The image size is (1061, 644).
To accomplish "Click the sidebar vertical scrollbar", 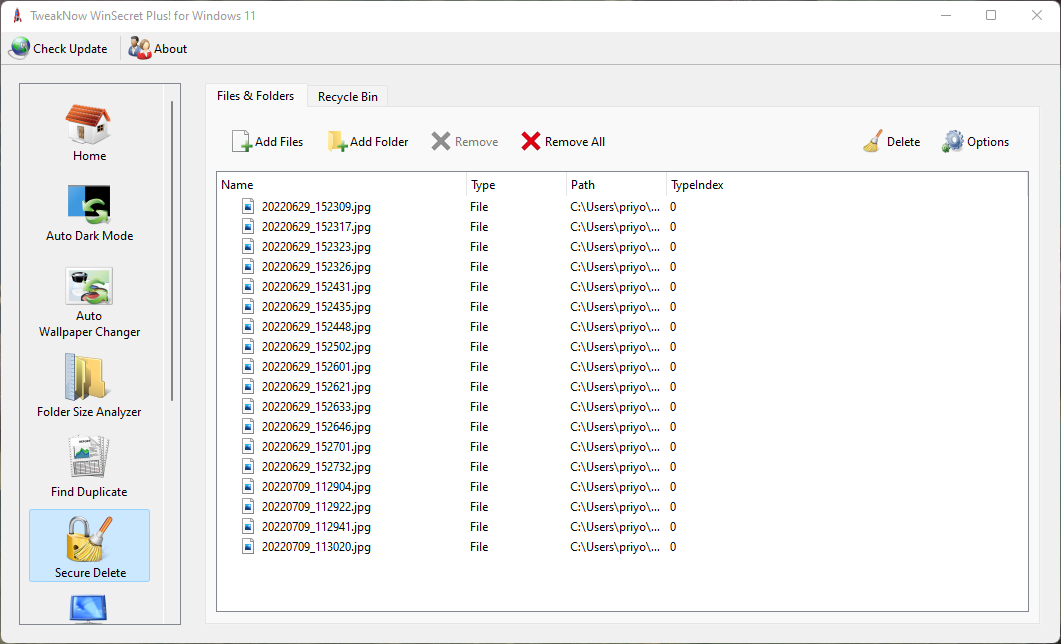I will pyautogui.click(x=173, y=250).
